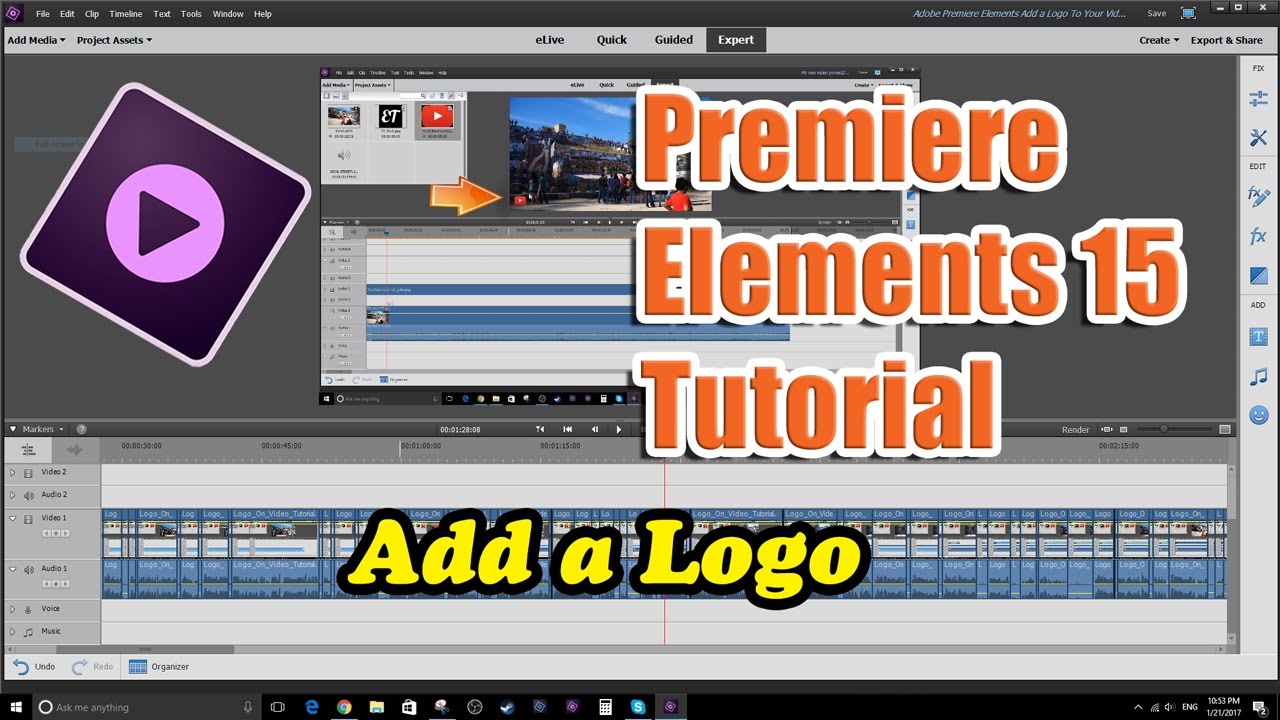Screen dimensions: 1280x720
Task: Open the Create dropdown
Action: click(1159, 40)
